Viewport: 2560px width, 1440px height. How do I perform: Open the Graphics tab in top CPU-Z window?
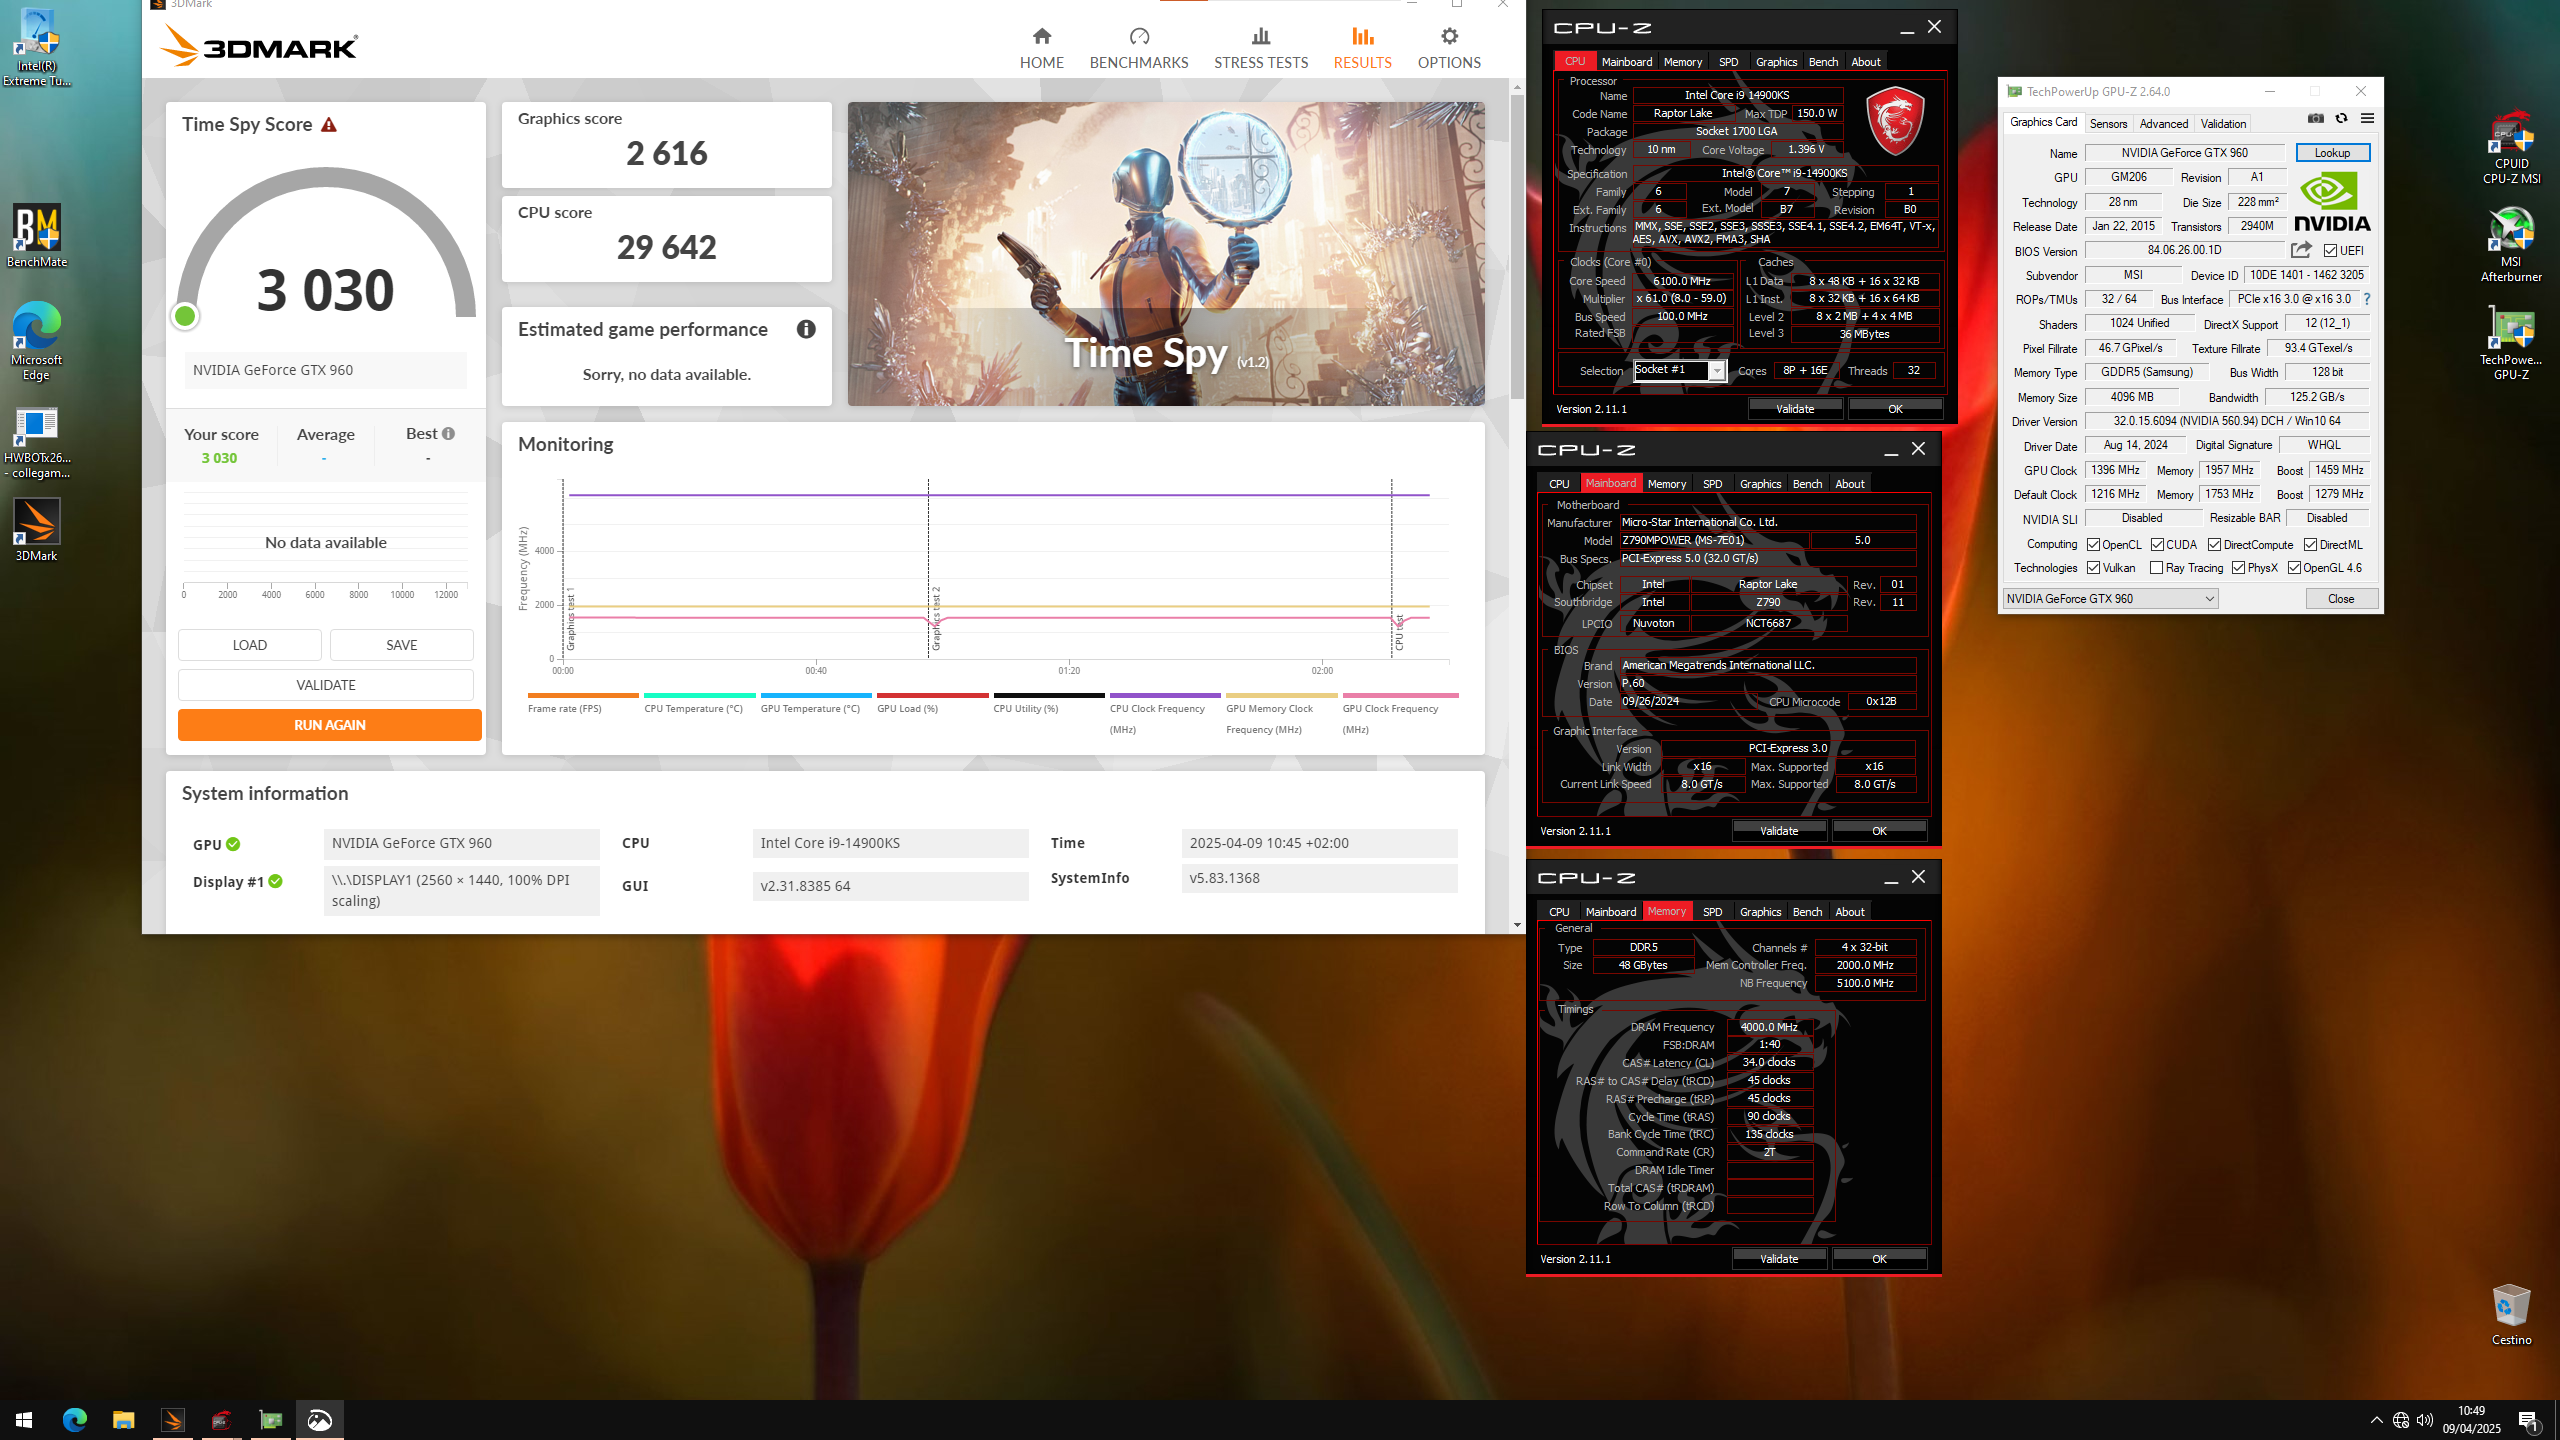pyautogui.click(x=1776, y=62)
